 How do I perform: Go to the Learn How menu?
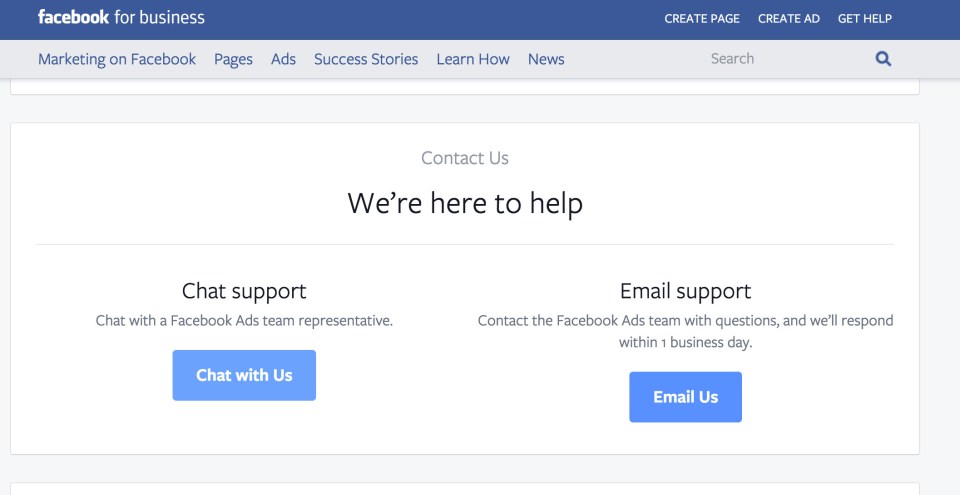[x=473, y=59]
